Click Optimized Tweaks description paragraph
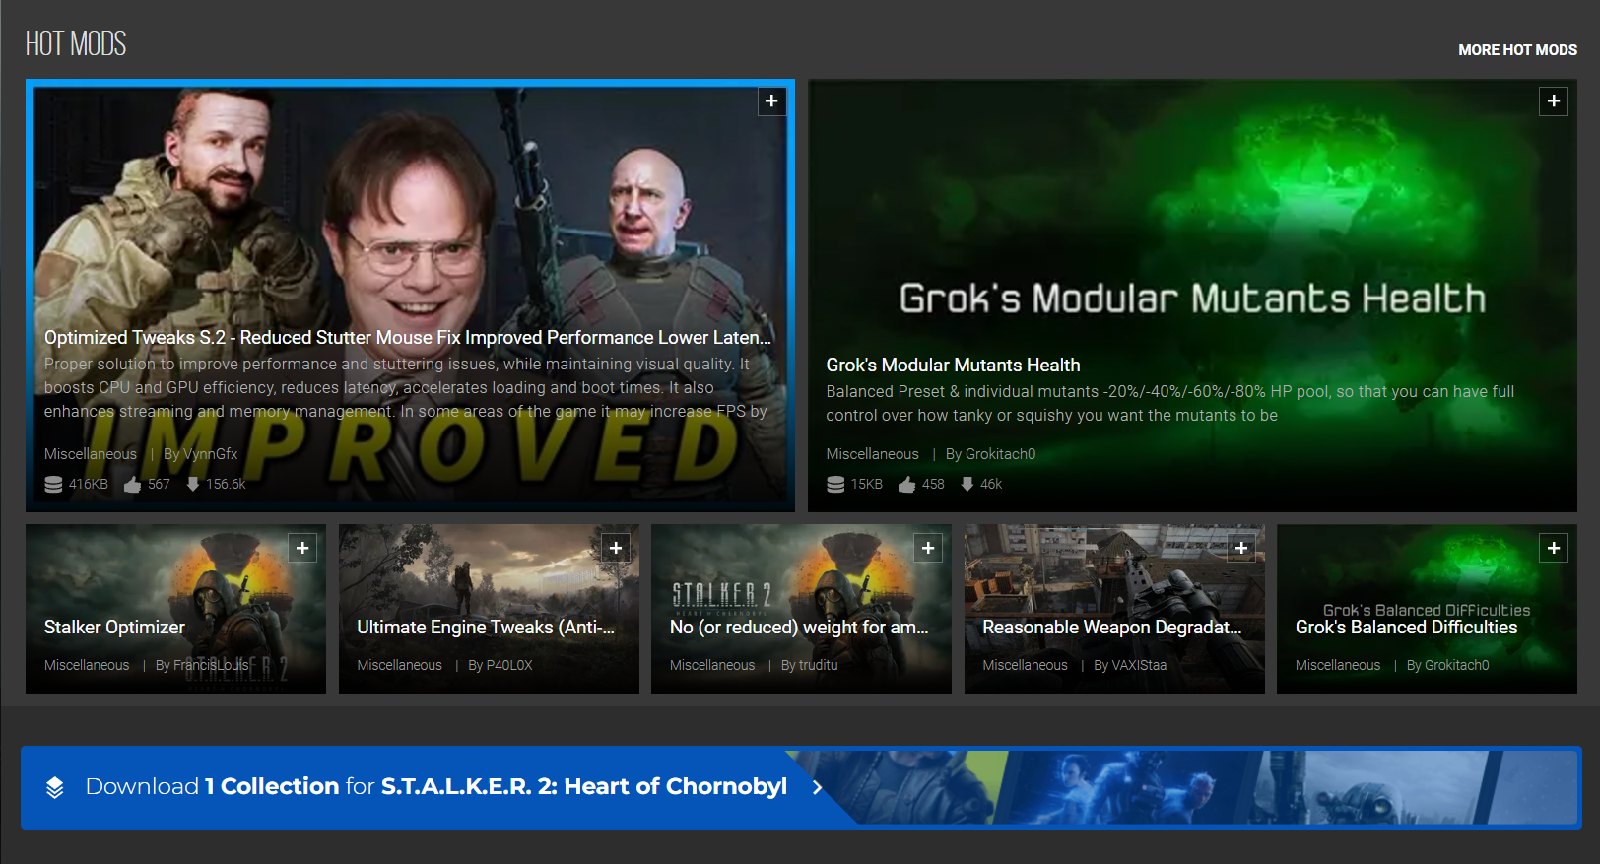Screen dimensions: 1600x864 (x=406, y=388)
